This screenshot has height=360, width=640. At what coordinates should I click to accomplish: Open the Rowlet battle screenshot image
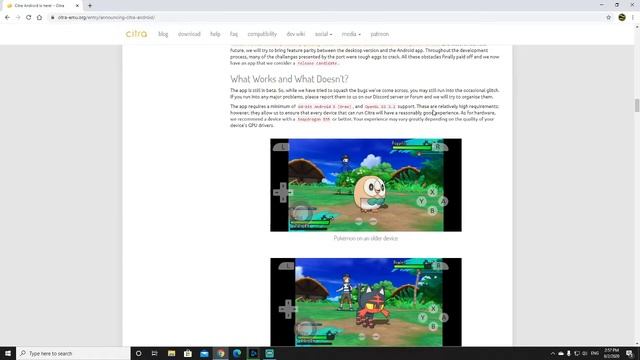[366, 185]
